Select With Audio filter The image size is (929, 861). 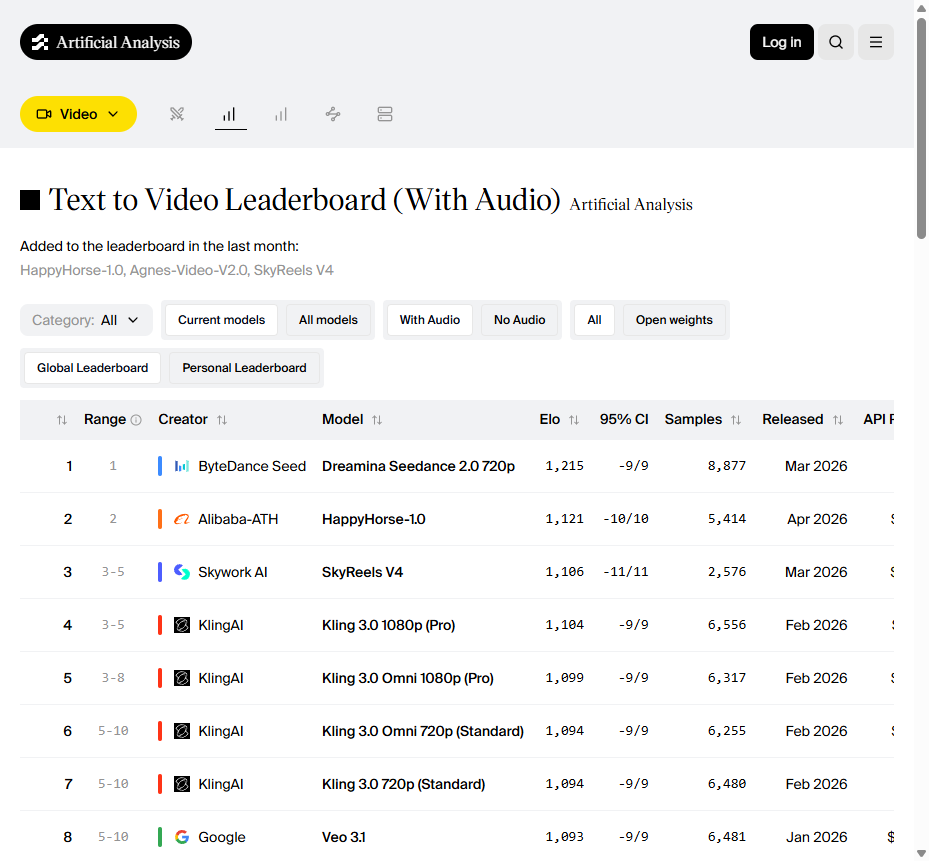click(430, 320)
